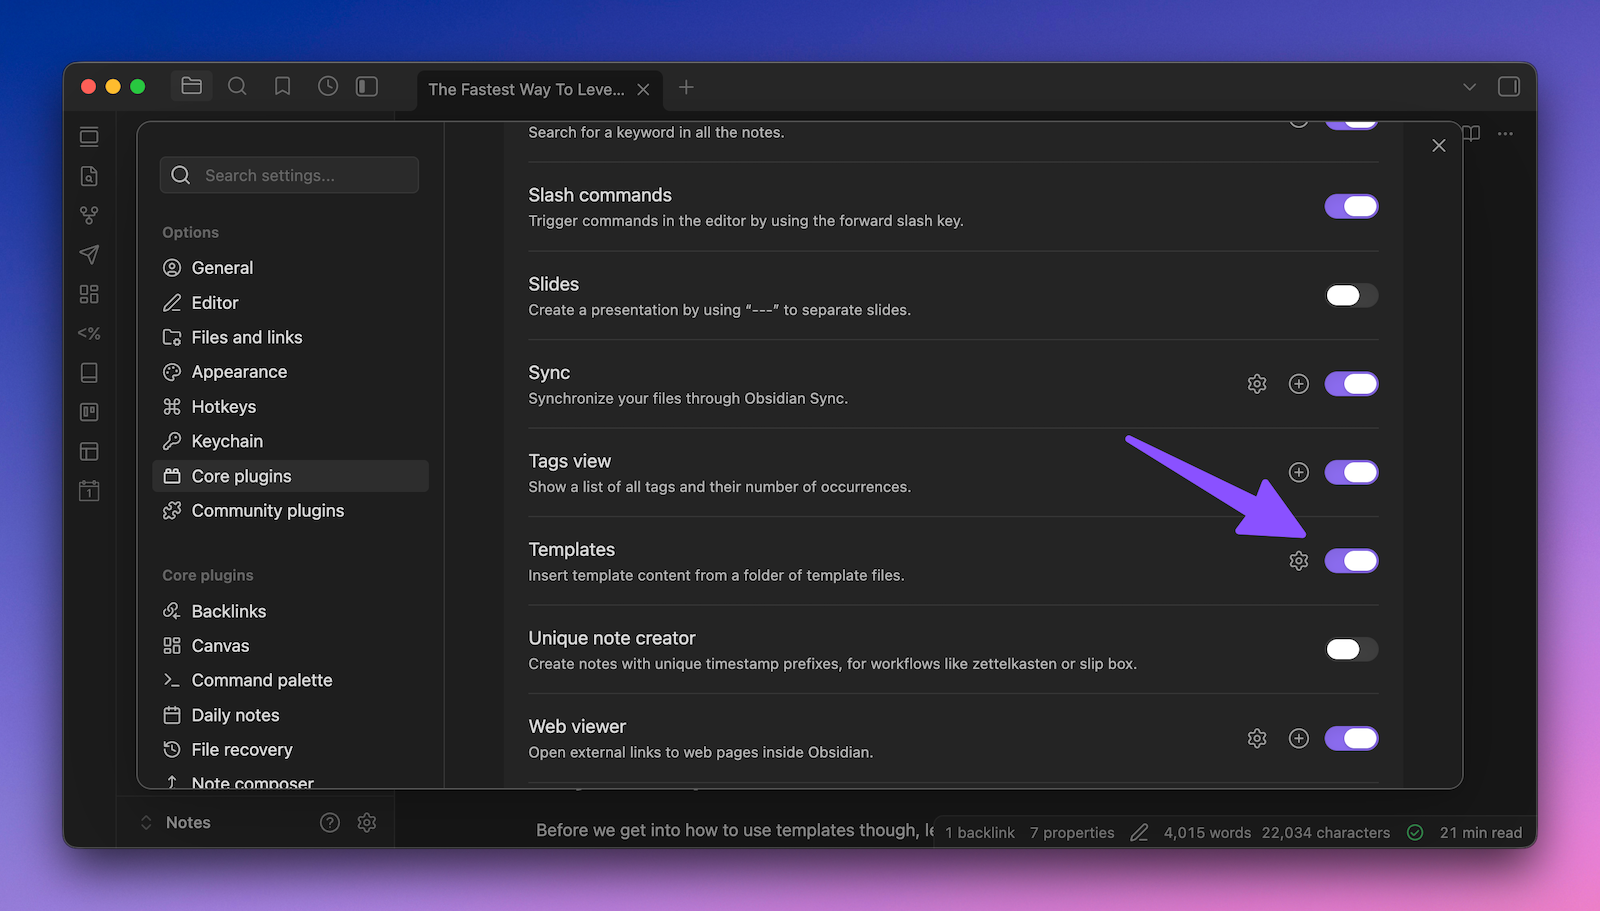Open the graph view ribbon icon
This screenshot has height=911, width=1600.
click(x=89, y=215)
